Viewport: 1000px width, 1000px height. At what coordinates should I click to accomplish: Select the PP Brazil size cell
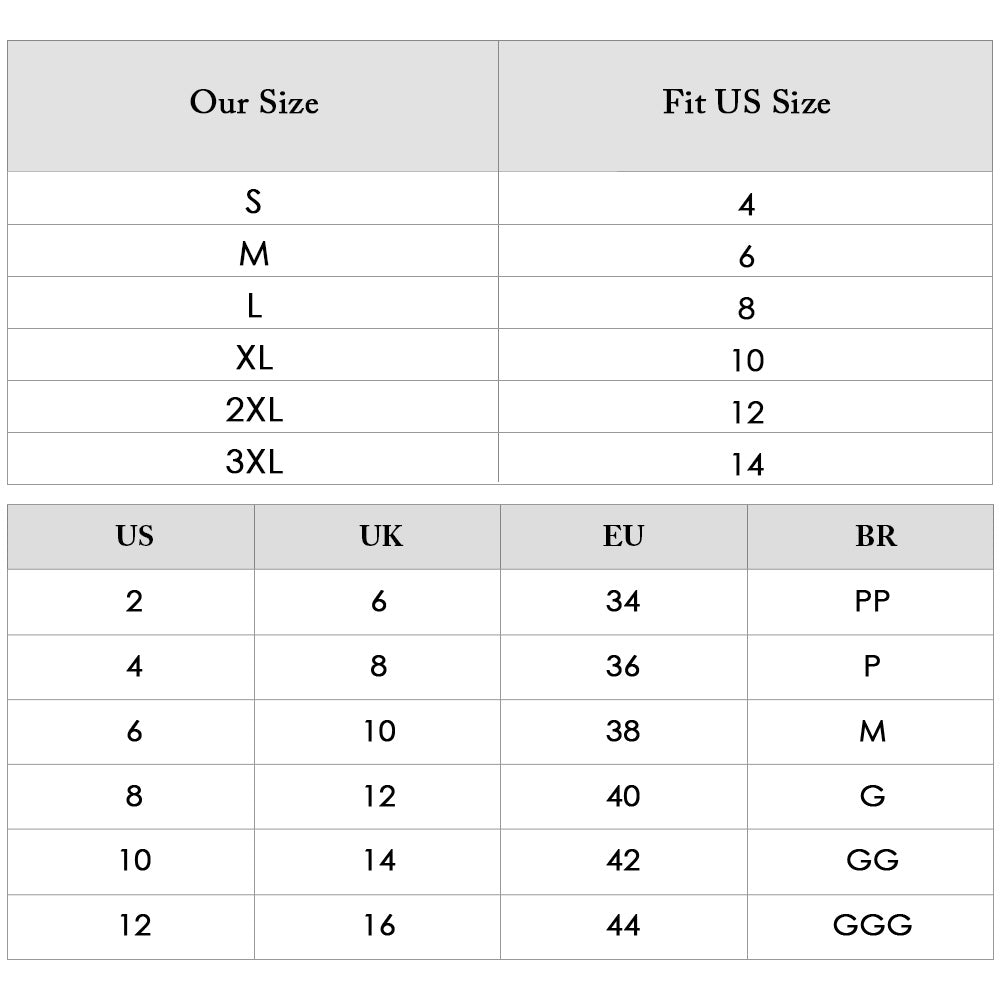point(872,601)
